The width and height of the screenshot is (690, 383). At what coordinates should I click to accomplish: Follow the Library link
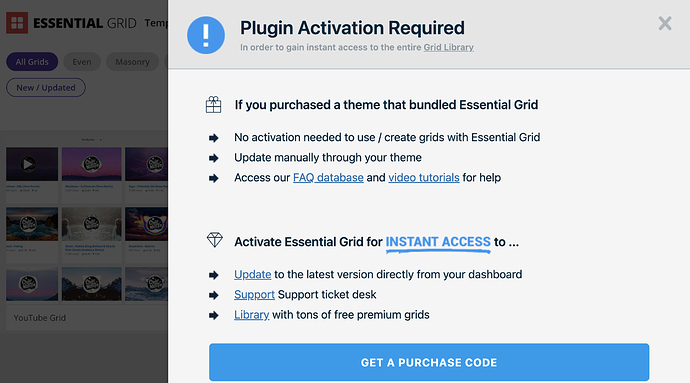click(x=251, y=315)
